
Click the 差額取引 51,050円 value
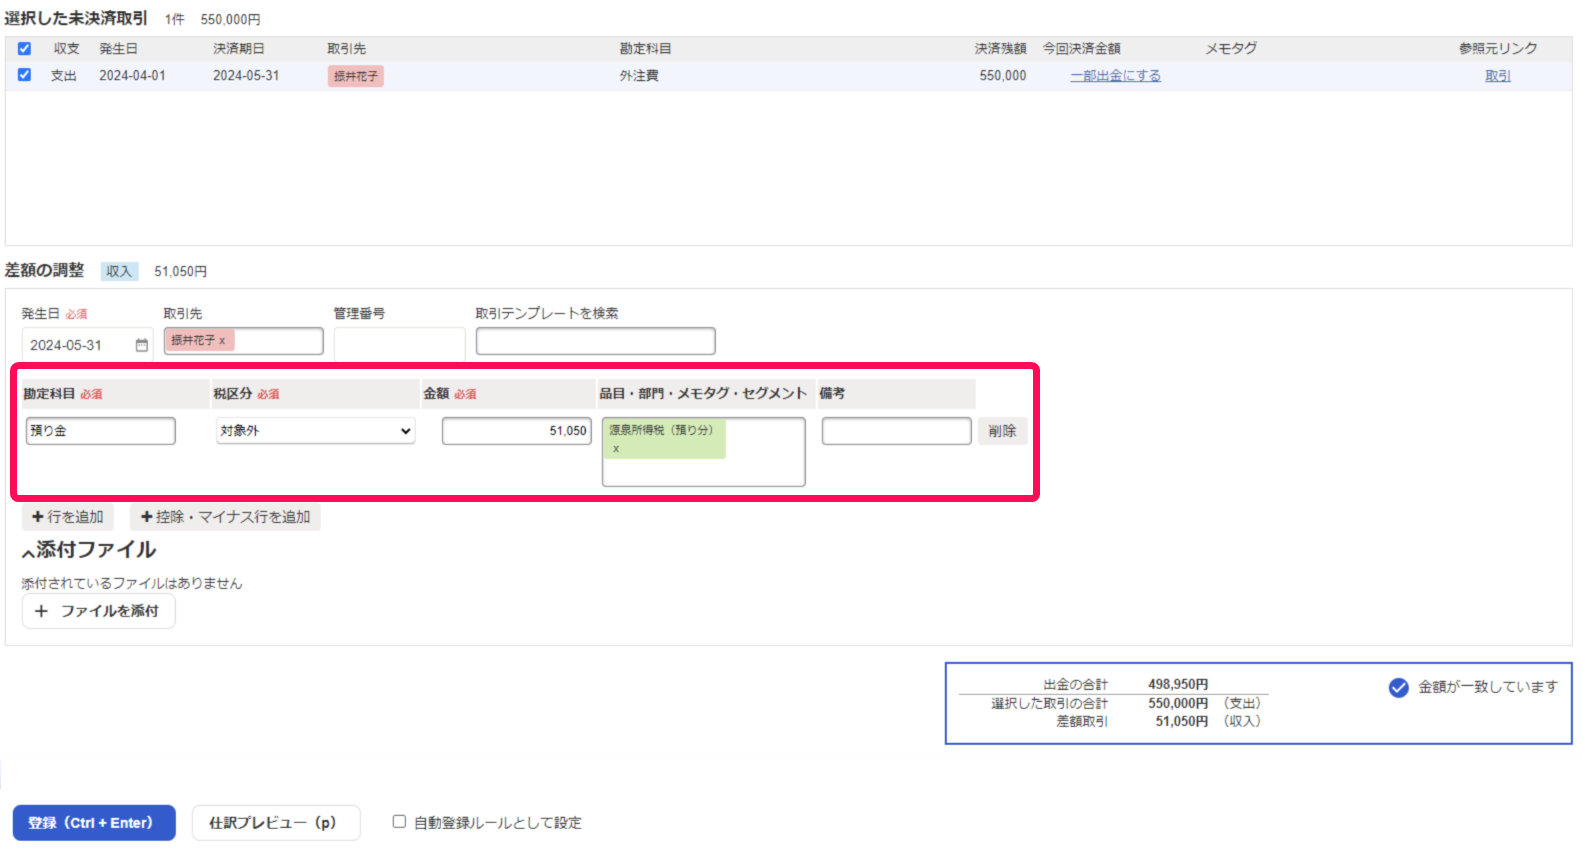(1181, 721)
